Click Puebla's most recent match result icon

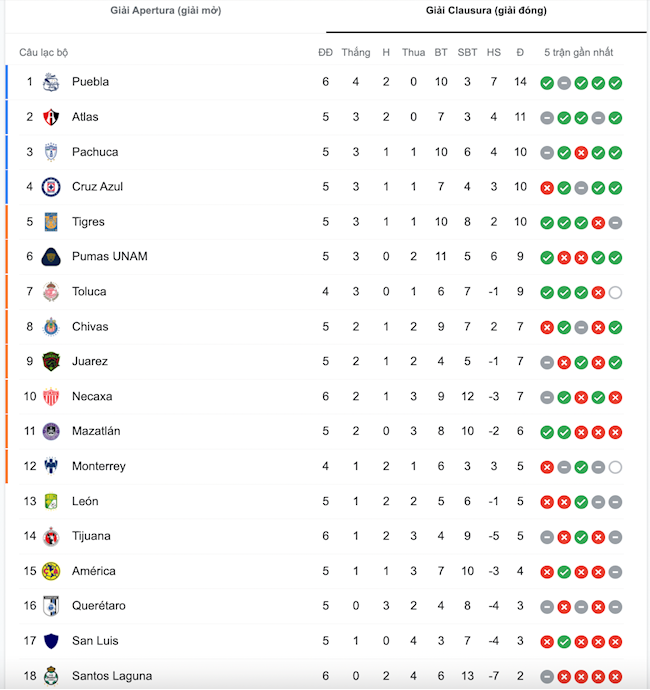pyautogui.click(x=615, y=82)
